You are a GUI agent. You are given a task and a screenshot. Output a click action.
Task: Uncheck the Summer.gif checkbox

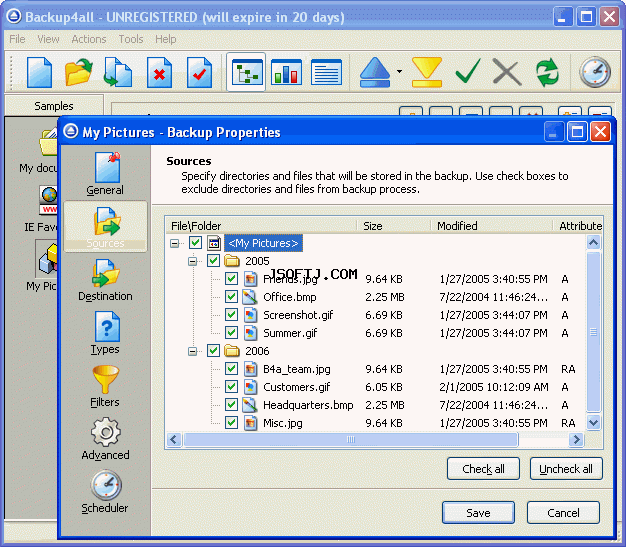coord(231,333)
